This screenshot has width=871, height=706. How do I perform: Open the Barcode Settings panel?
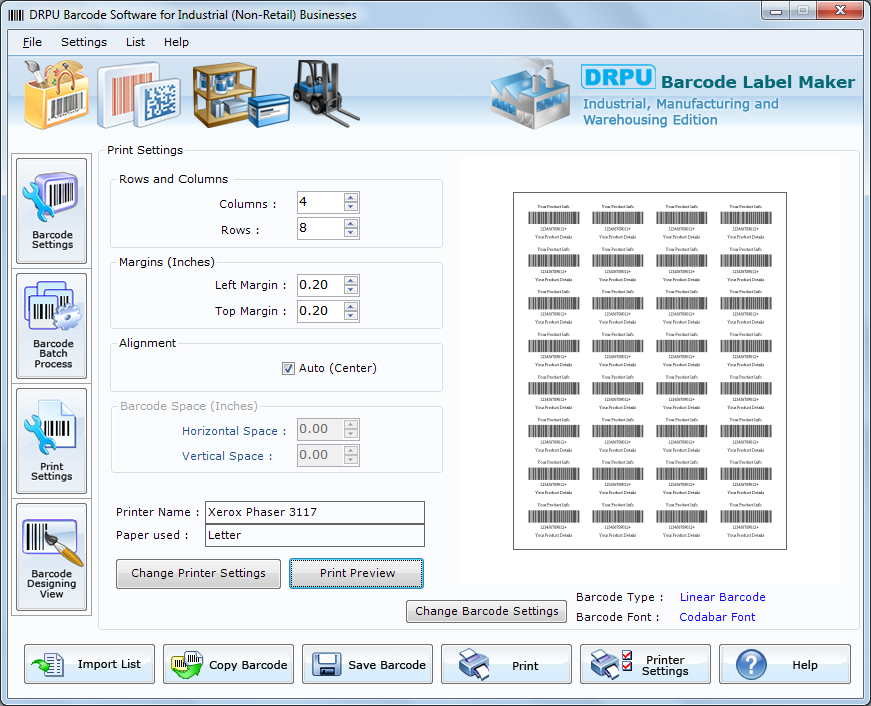[51, 210]
